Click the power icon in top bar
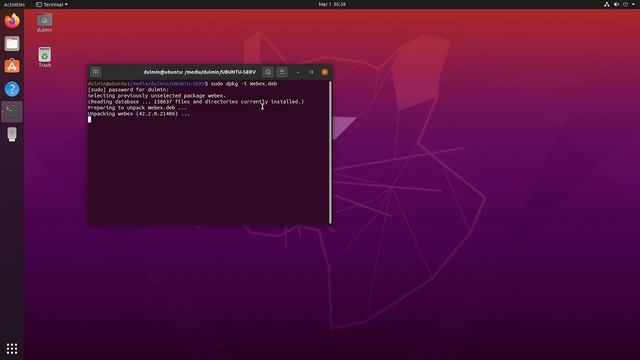 [625, 4]
